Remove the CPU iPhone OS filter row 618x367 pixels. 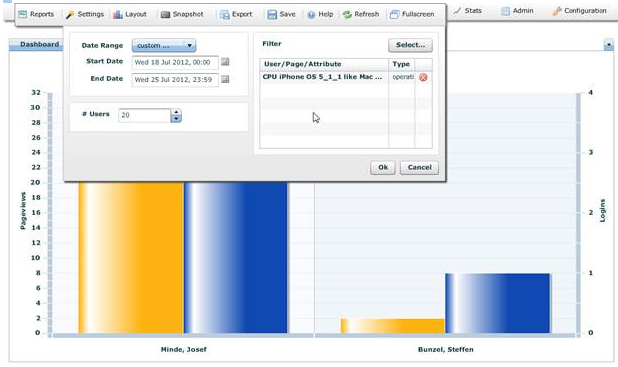(x=423, y=77)
